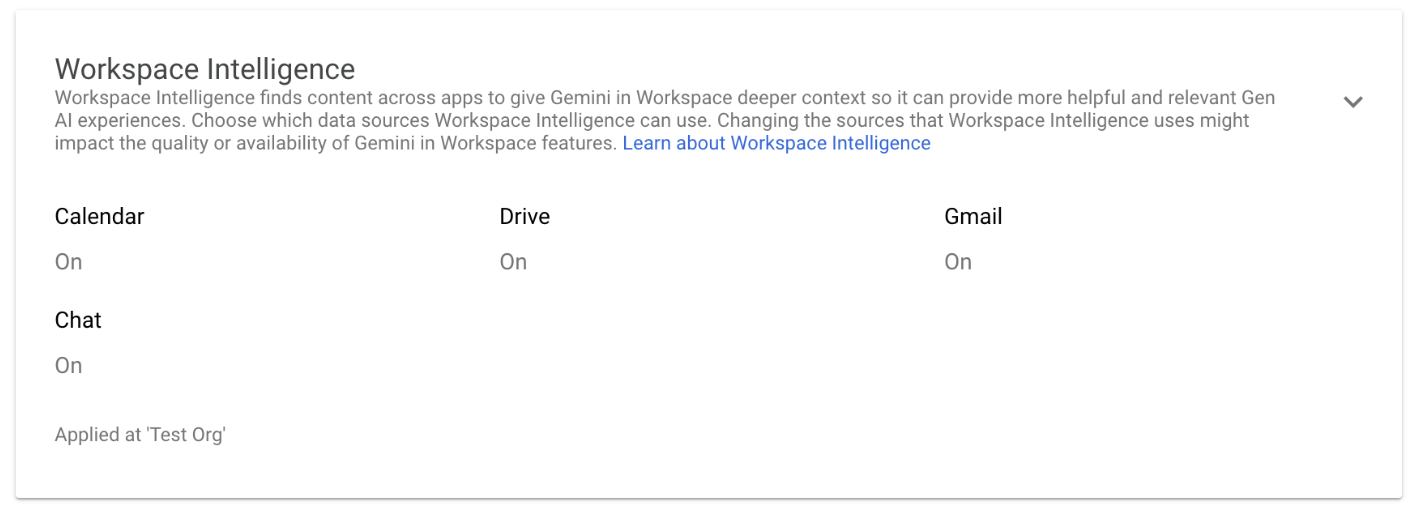This screenshot has width=1416, height=510.
Task: Click the On status under Drive
Action: click(x=514, y=262)
